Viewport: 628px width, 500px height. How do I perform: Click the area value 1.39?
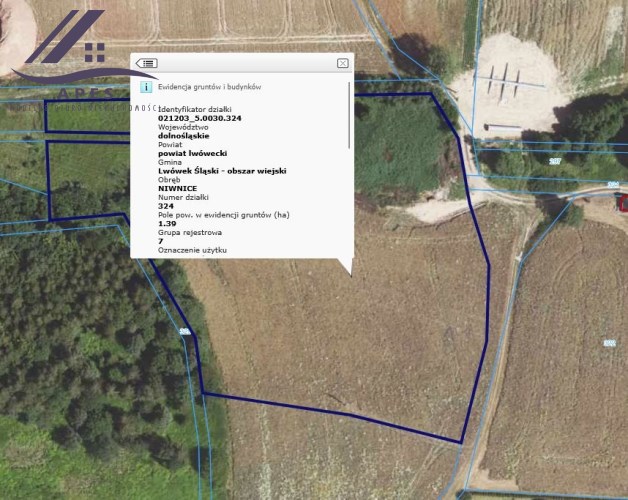tap(167, 223)
